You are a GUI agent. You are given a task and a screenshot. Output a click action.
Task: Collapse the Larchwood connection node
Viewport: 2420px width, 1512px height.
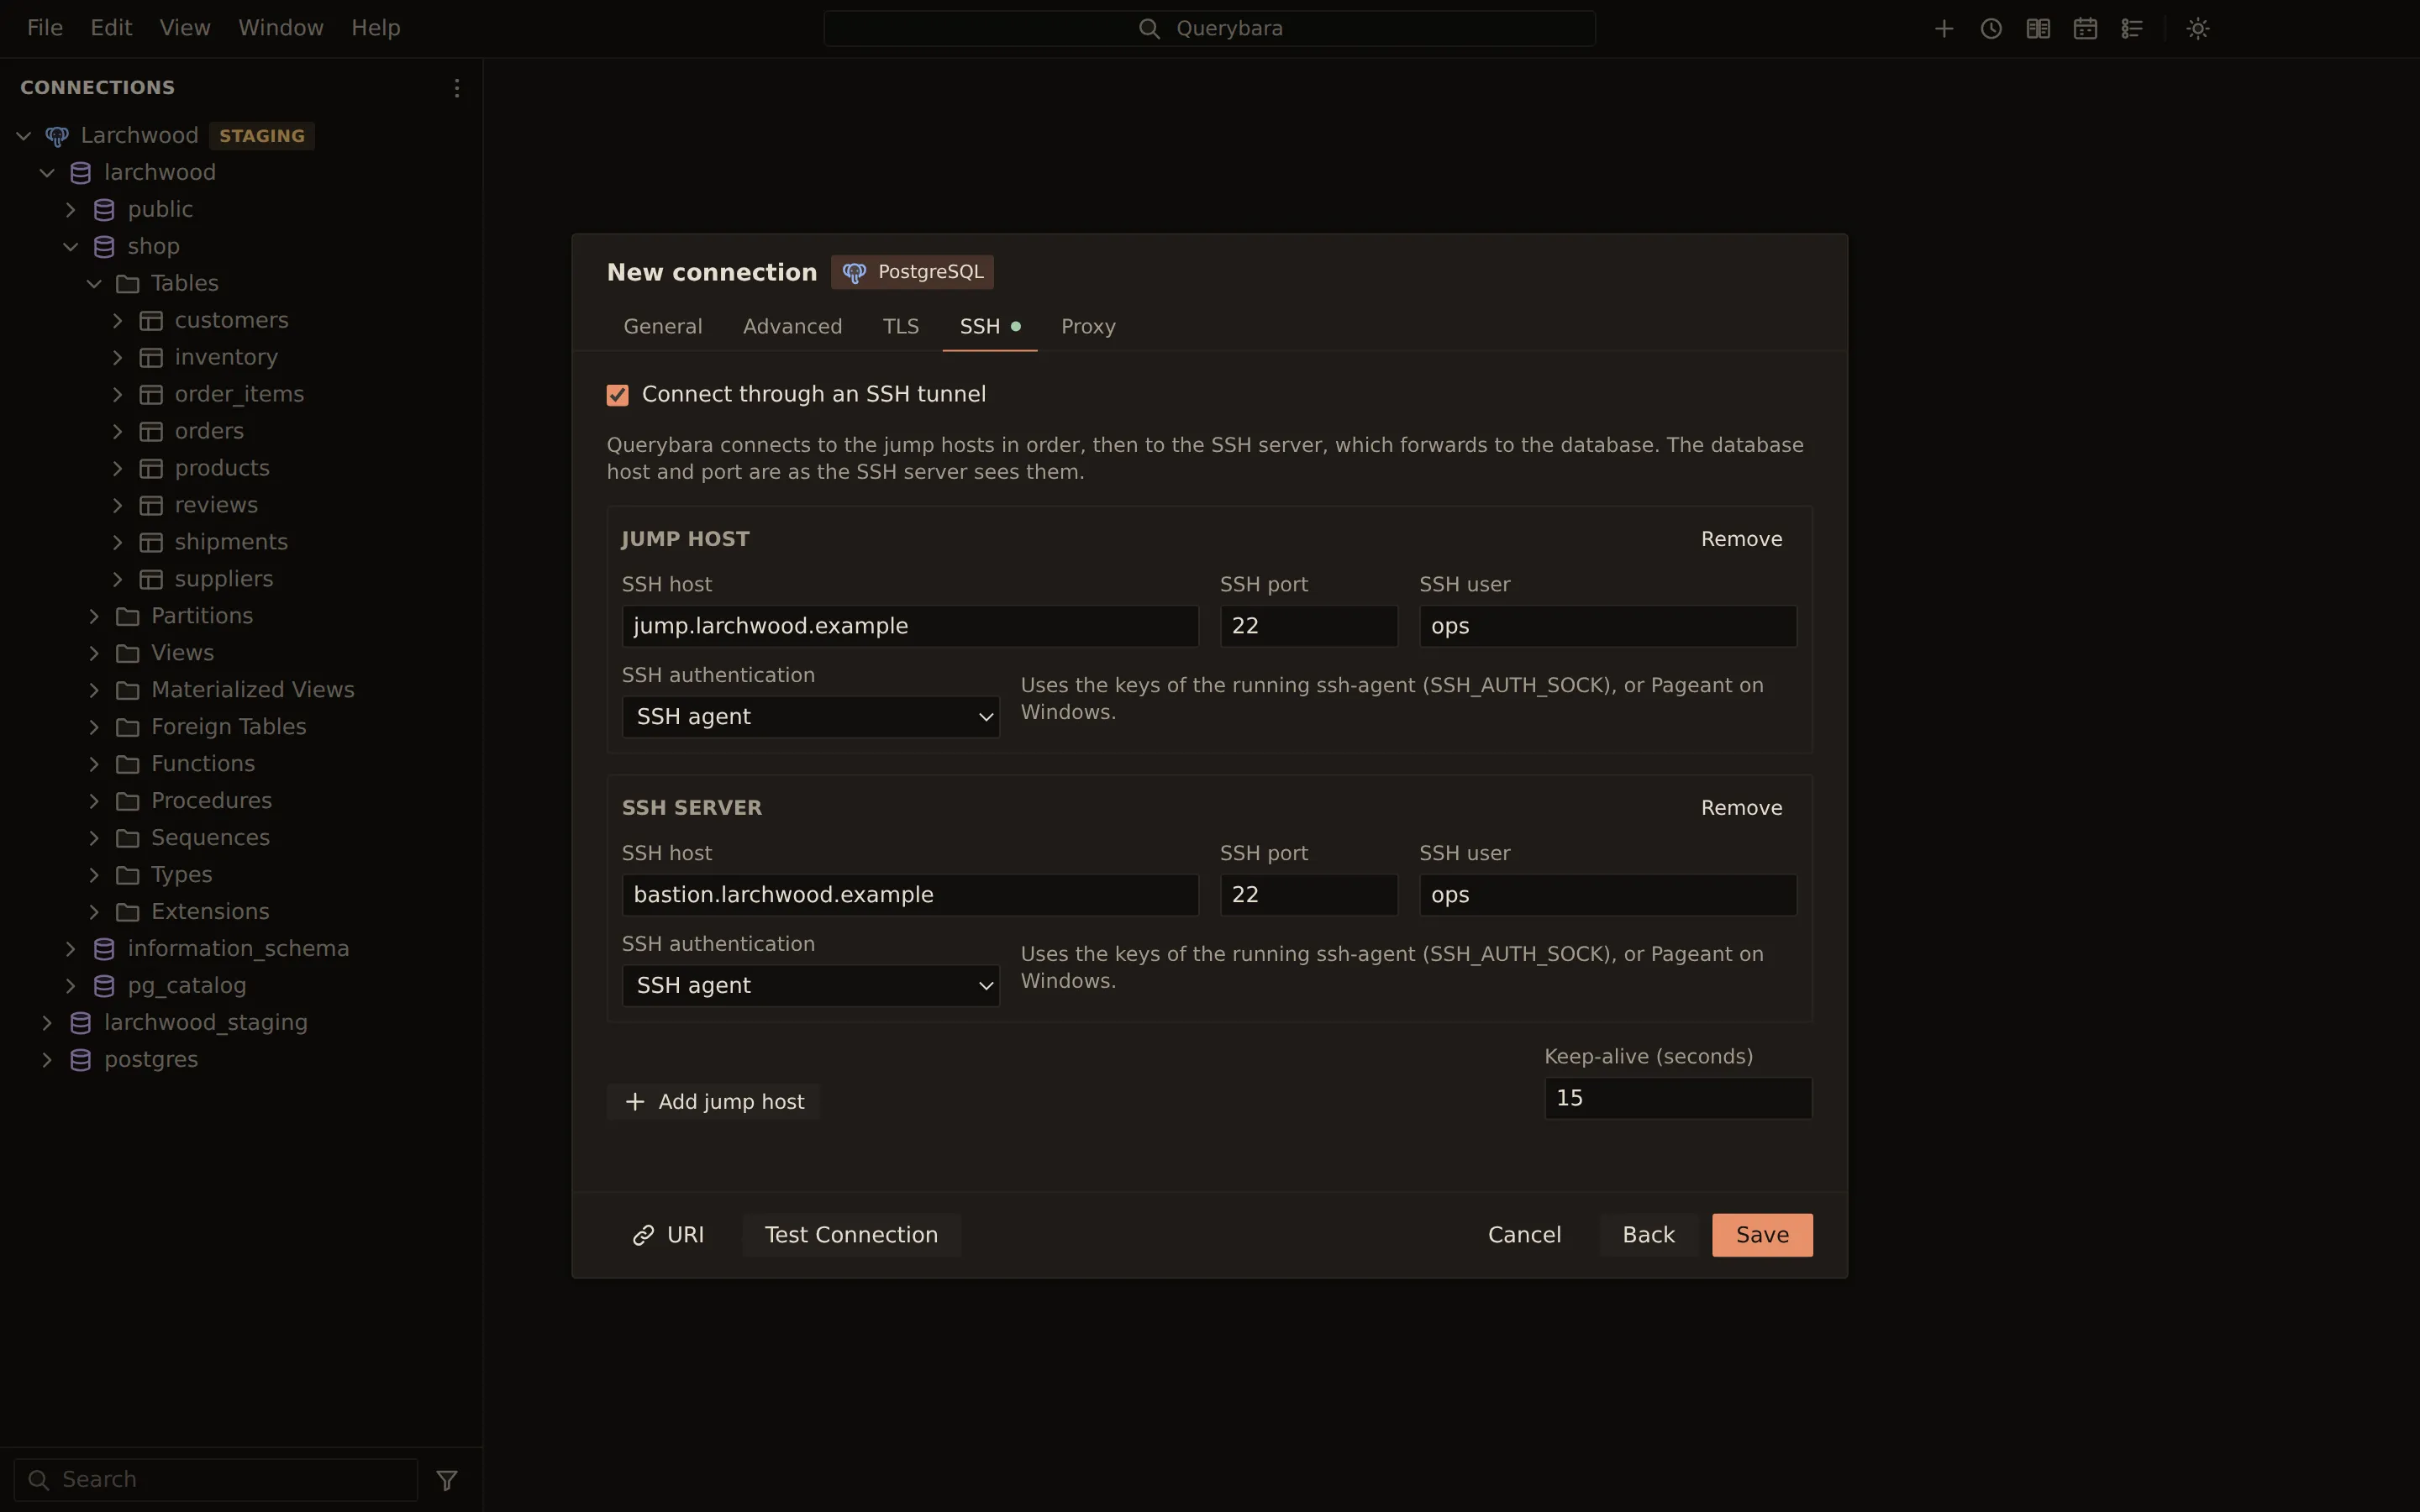coord(23,136)
